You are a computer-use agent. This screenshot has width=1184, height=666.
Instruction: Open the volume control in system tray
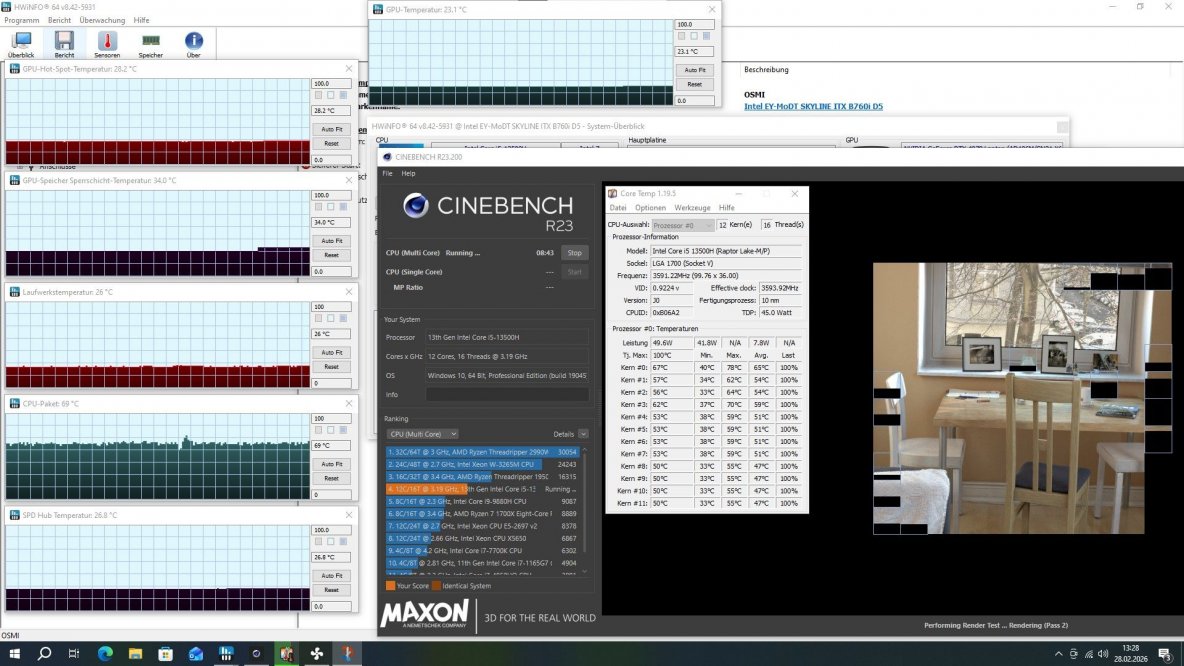(x=1103, y=654)
